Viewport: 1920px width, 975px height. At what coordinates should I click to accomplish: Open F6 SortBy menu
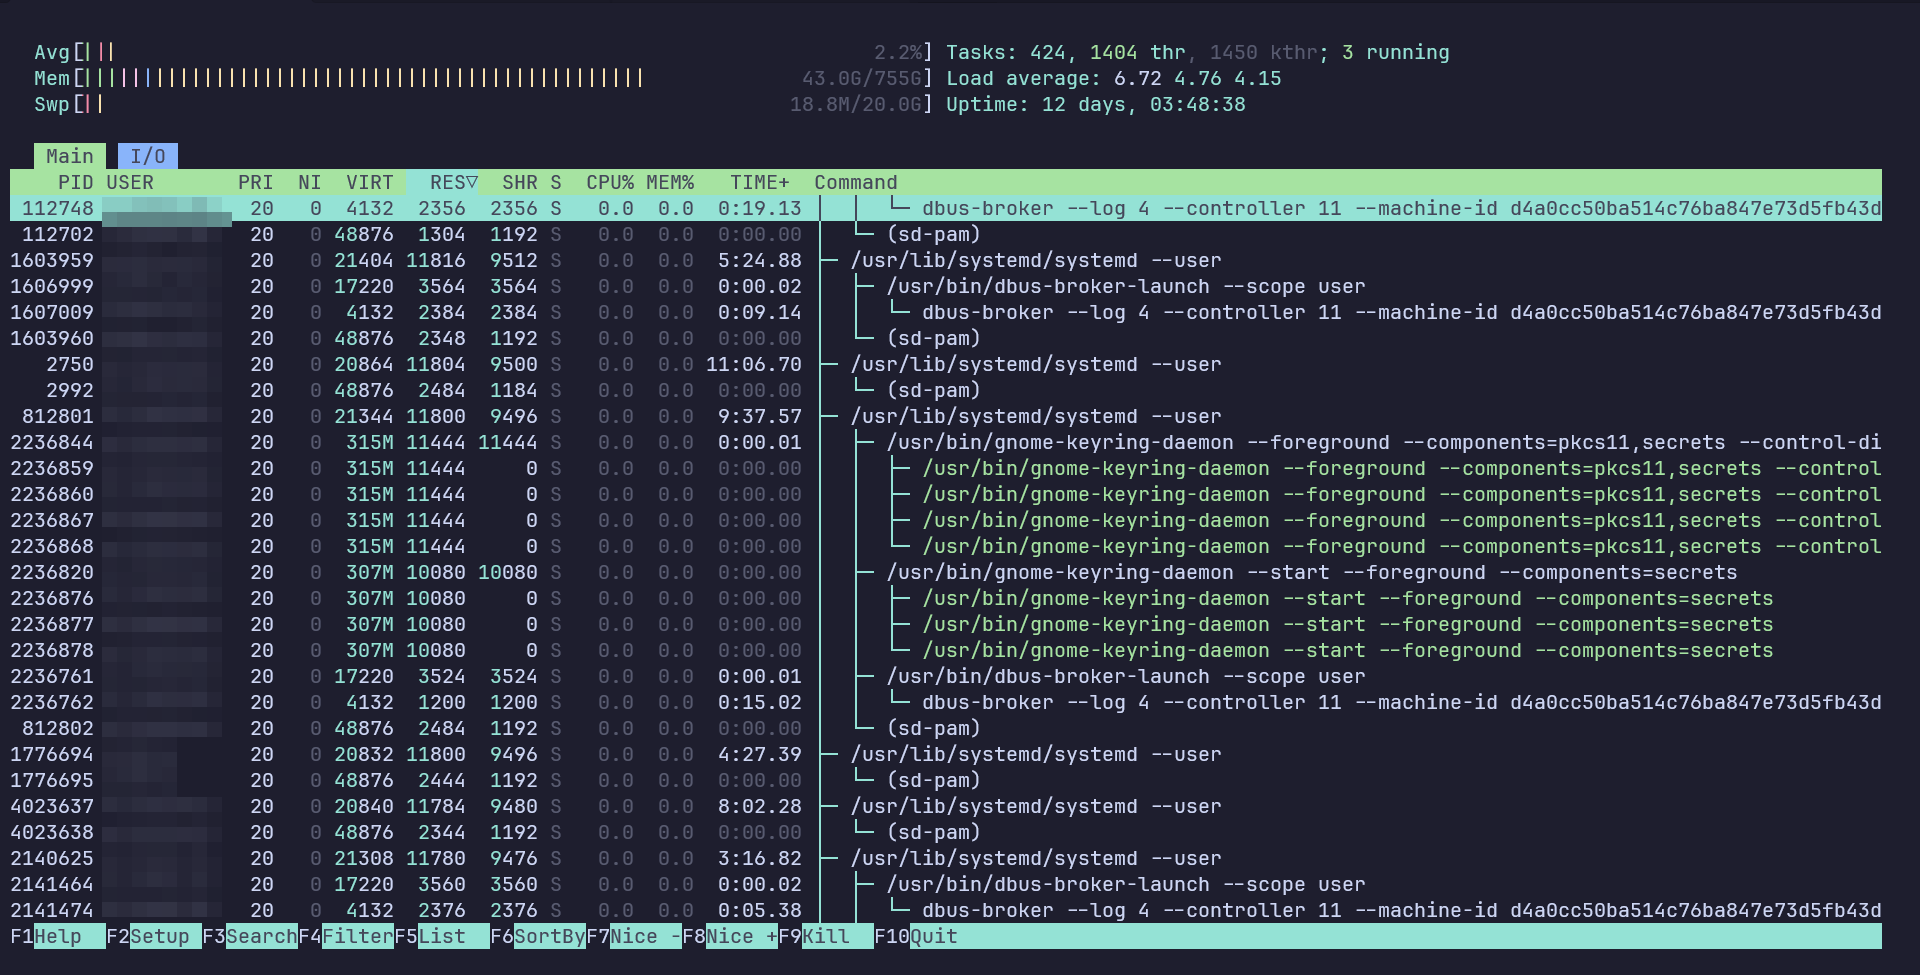538,936
